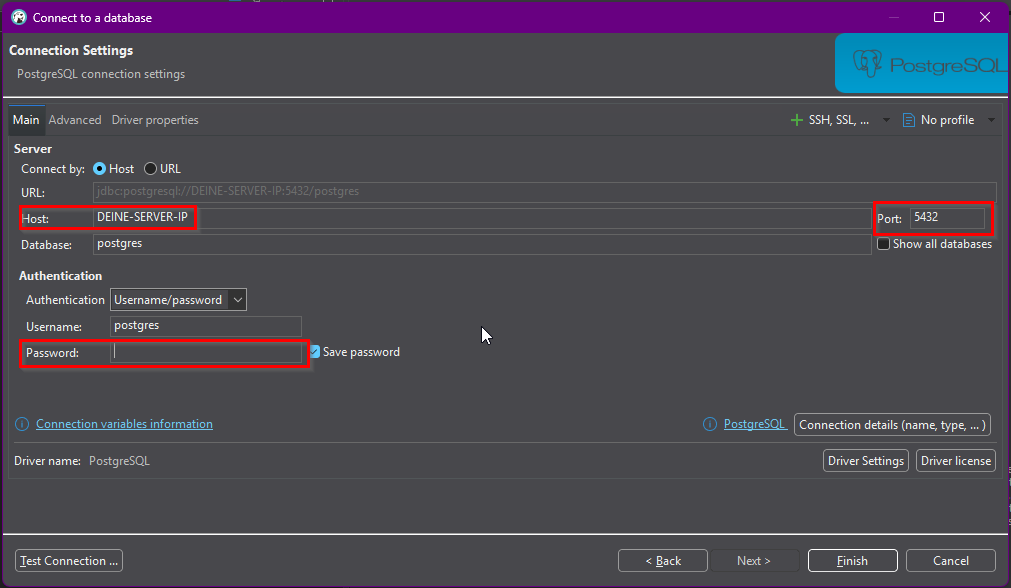Open Connection variables information link

coord(124,424)
